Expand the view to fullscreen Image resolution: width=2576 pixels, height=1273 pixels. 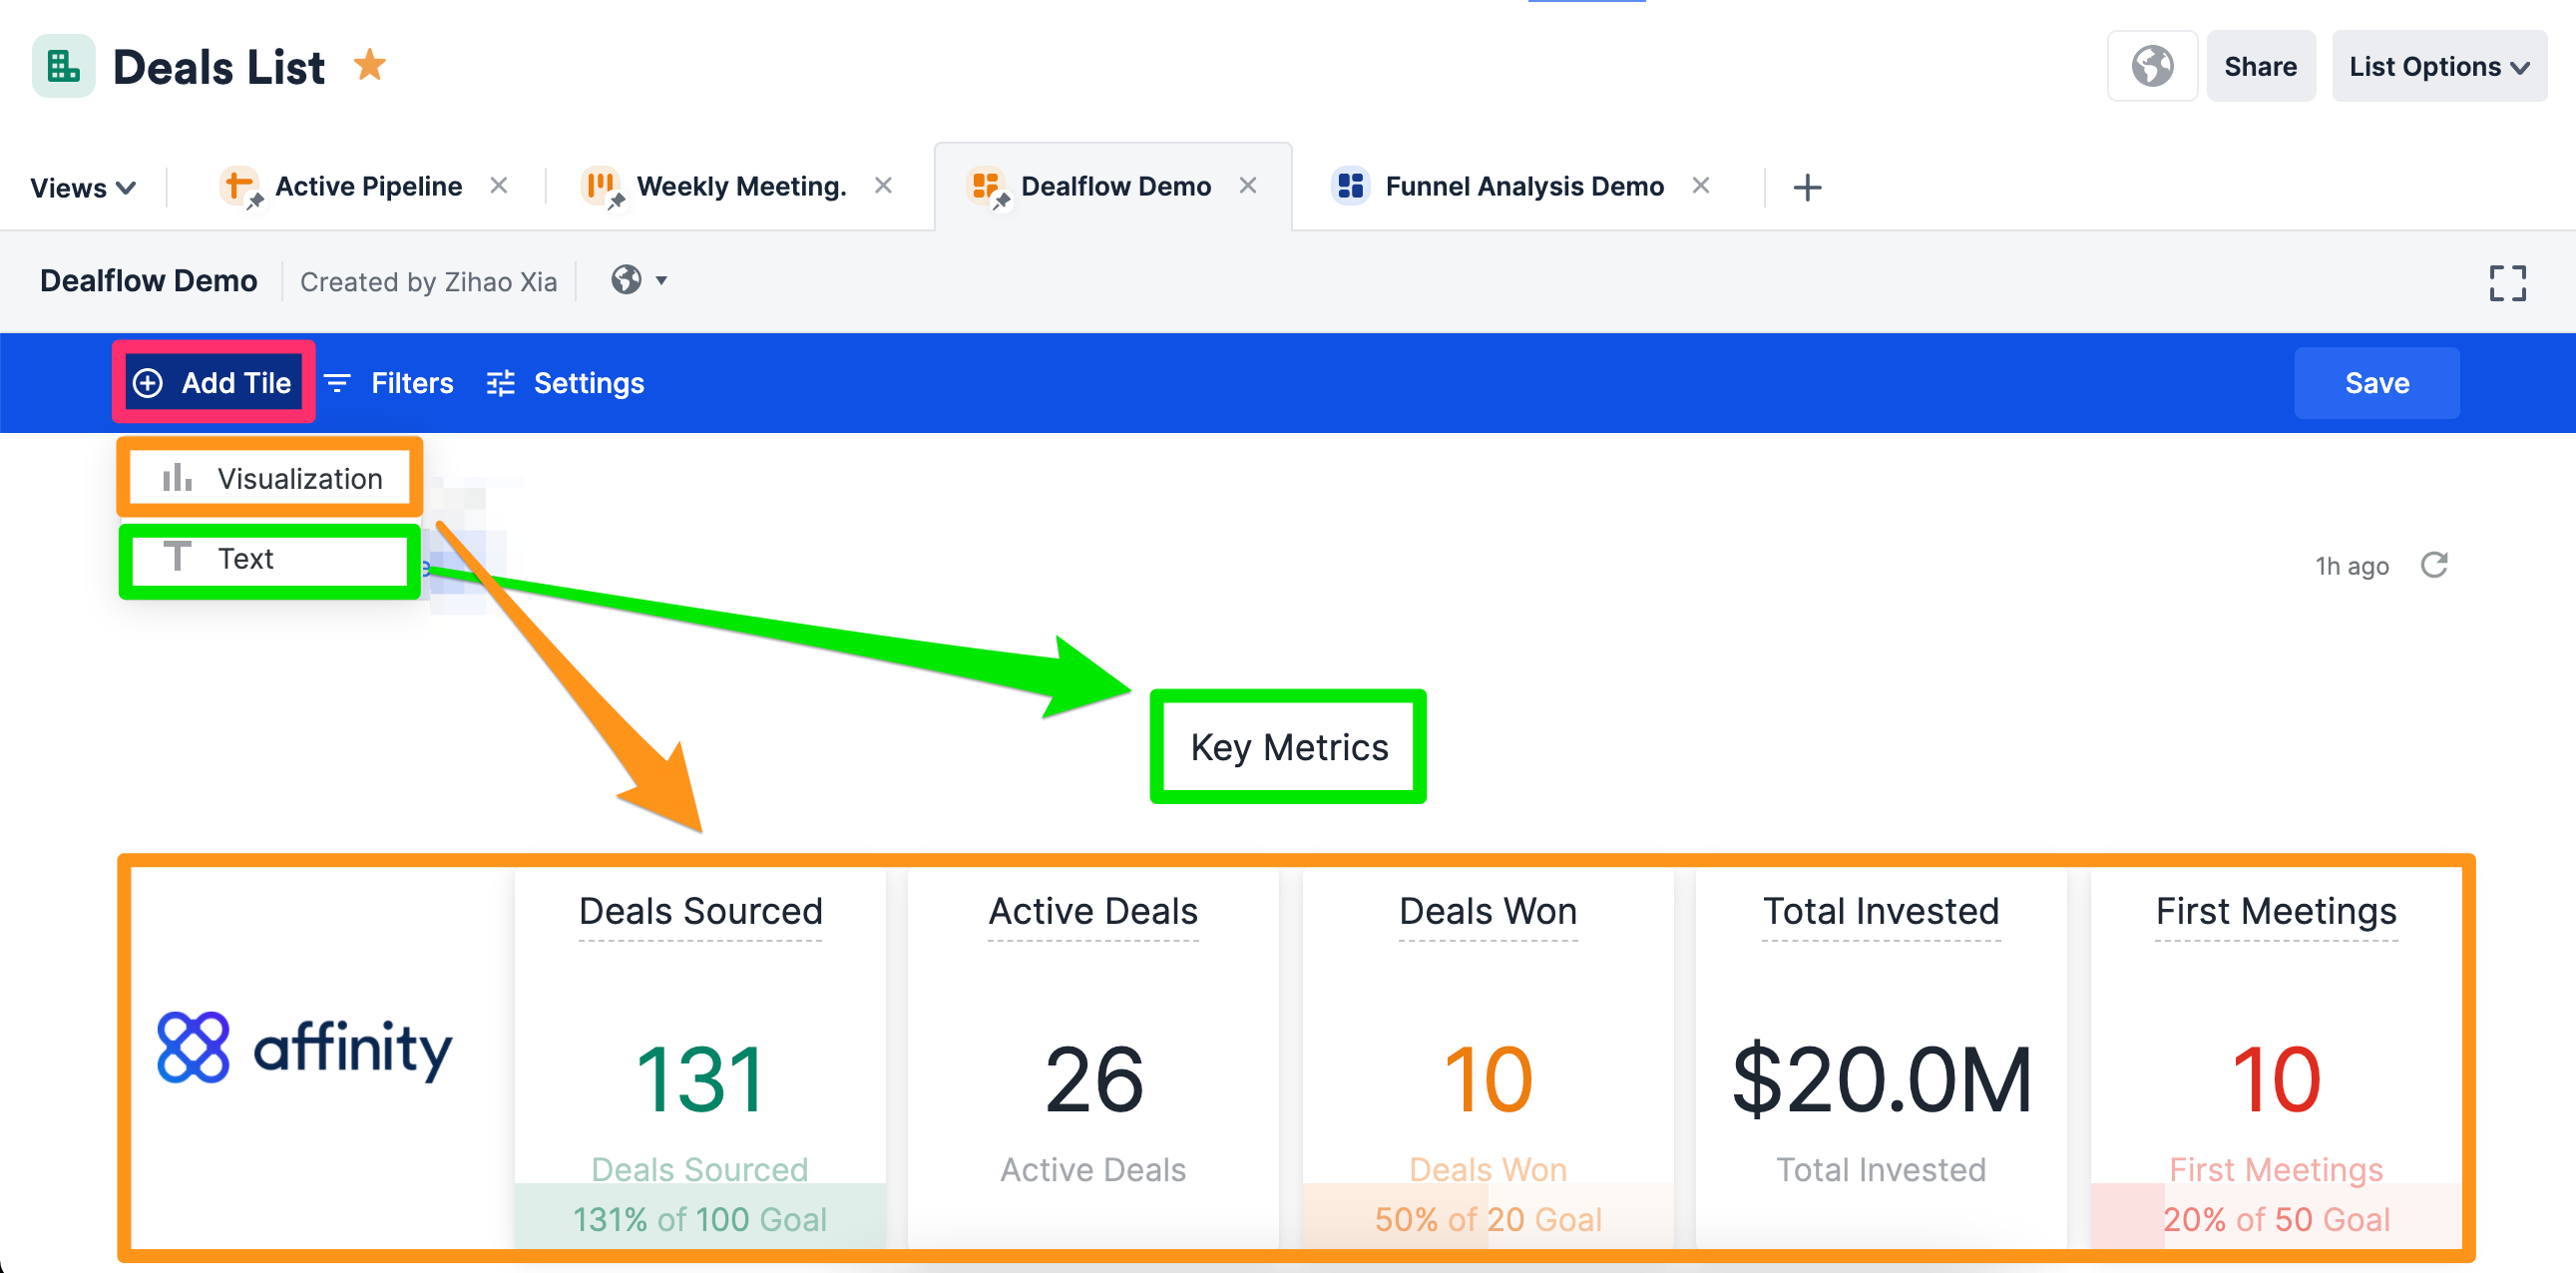(x=2508, y=283)
